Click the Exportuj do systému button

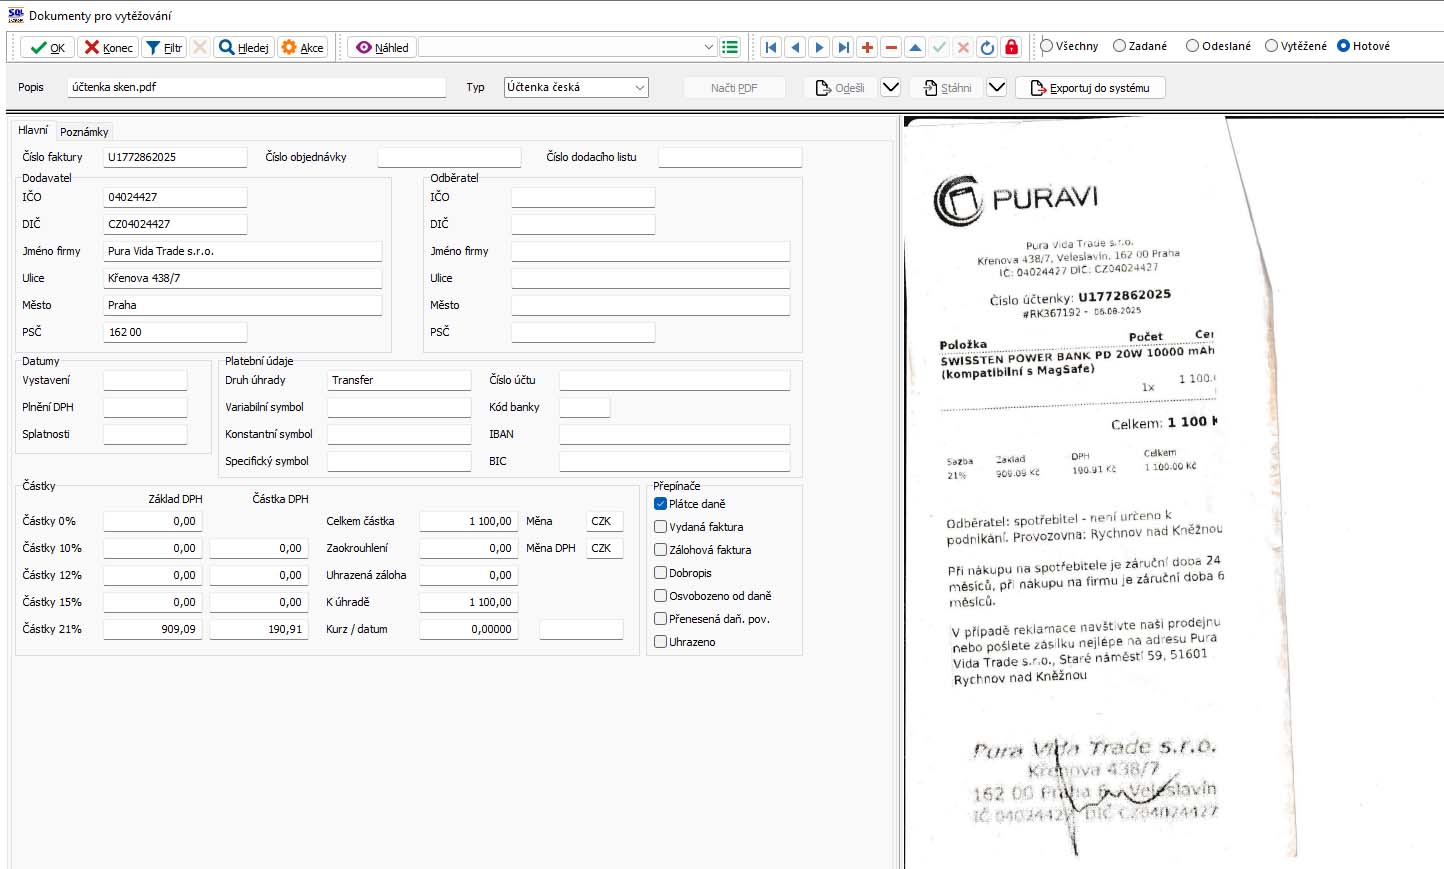pos(1090,88)
